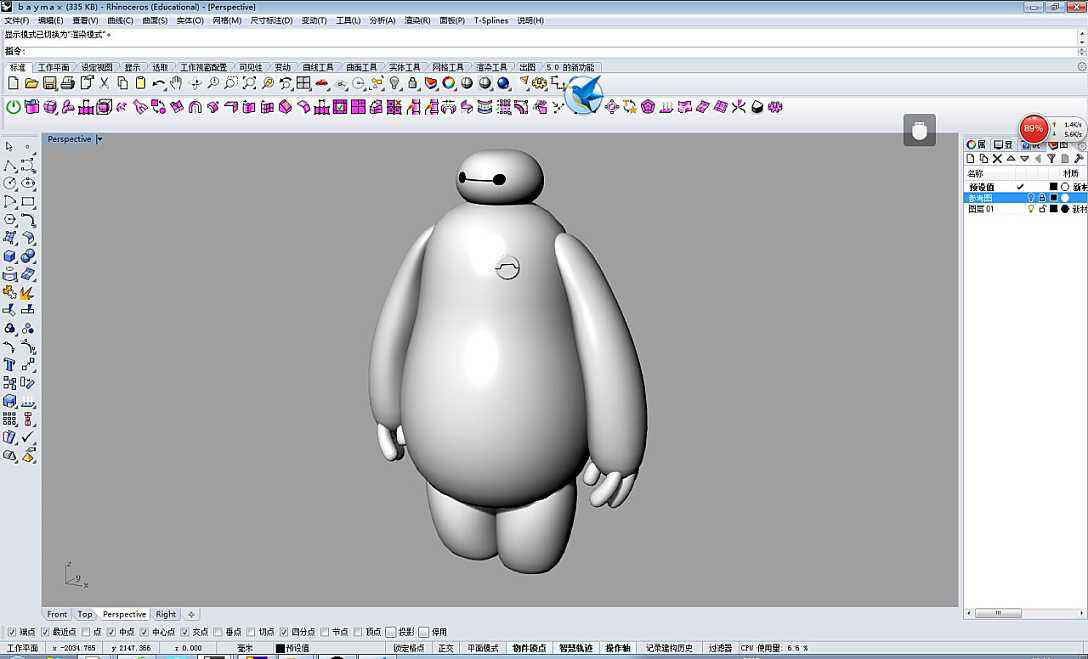The height and width of the screenshot is (659, 1088).
Task: Select the Pan view hand tool
Action: tap(177, 83)
